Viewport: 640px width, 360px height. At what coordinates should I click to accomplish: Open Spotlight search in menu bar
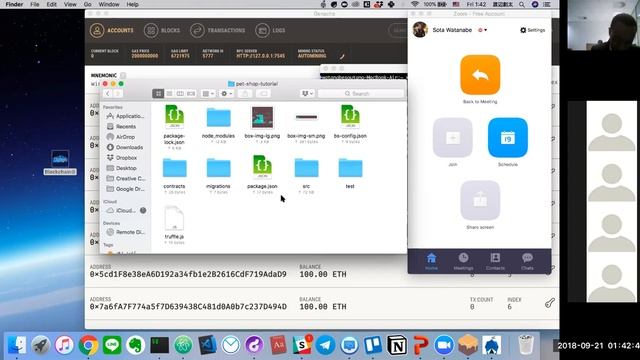(x=522, y=4)
